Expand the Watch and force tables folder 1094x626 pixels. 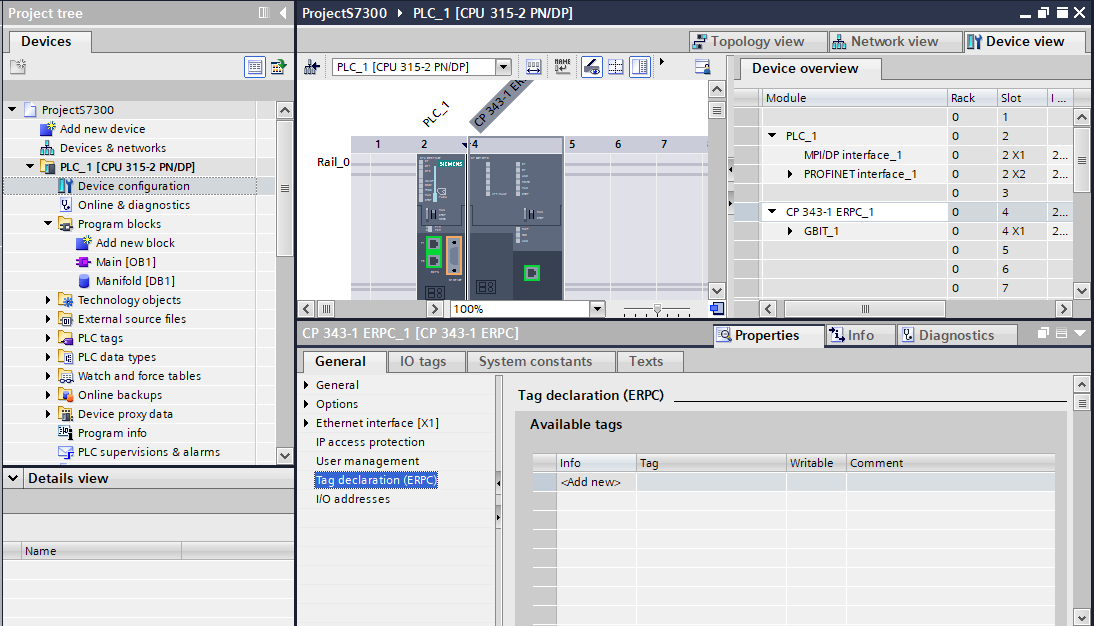tap(48, 376)
